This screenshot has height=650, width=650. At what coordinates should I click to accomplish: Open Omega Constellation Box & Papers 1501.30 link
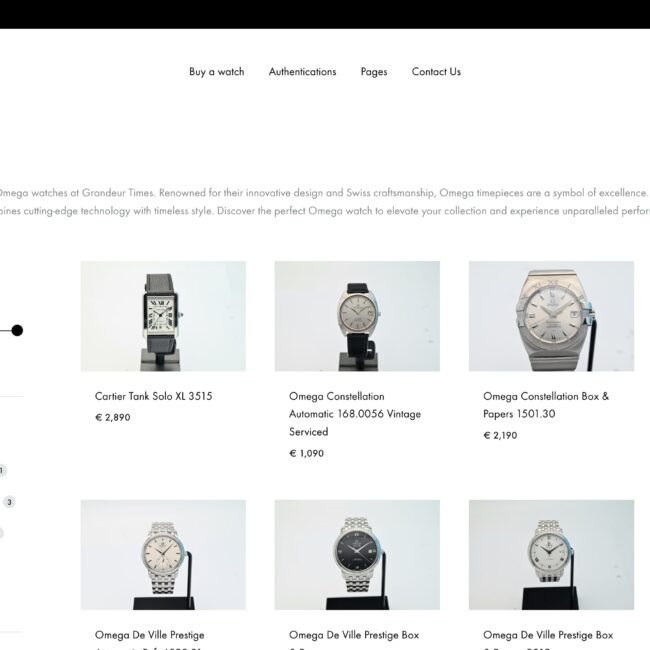click(x=546, y=405)
